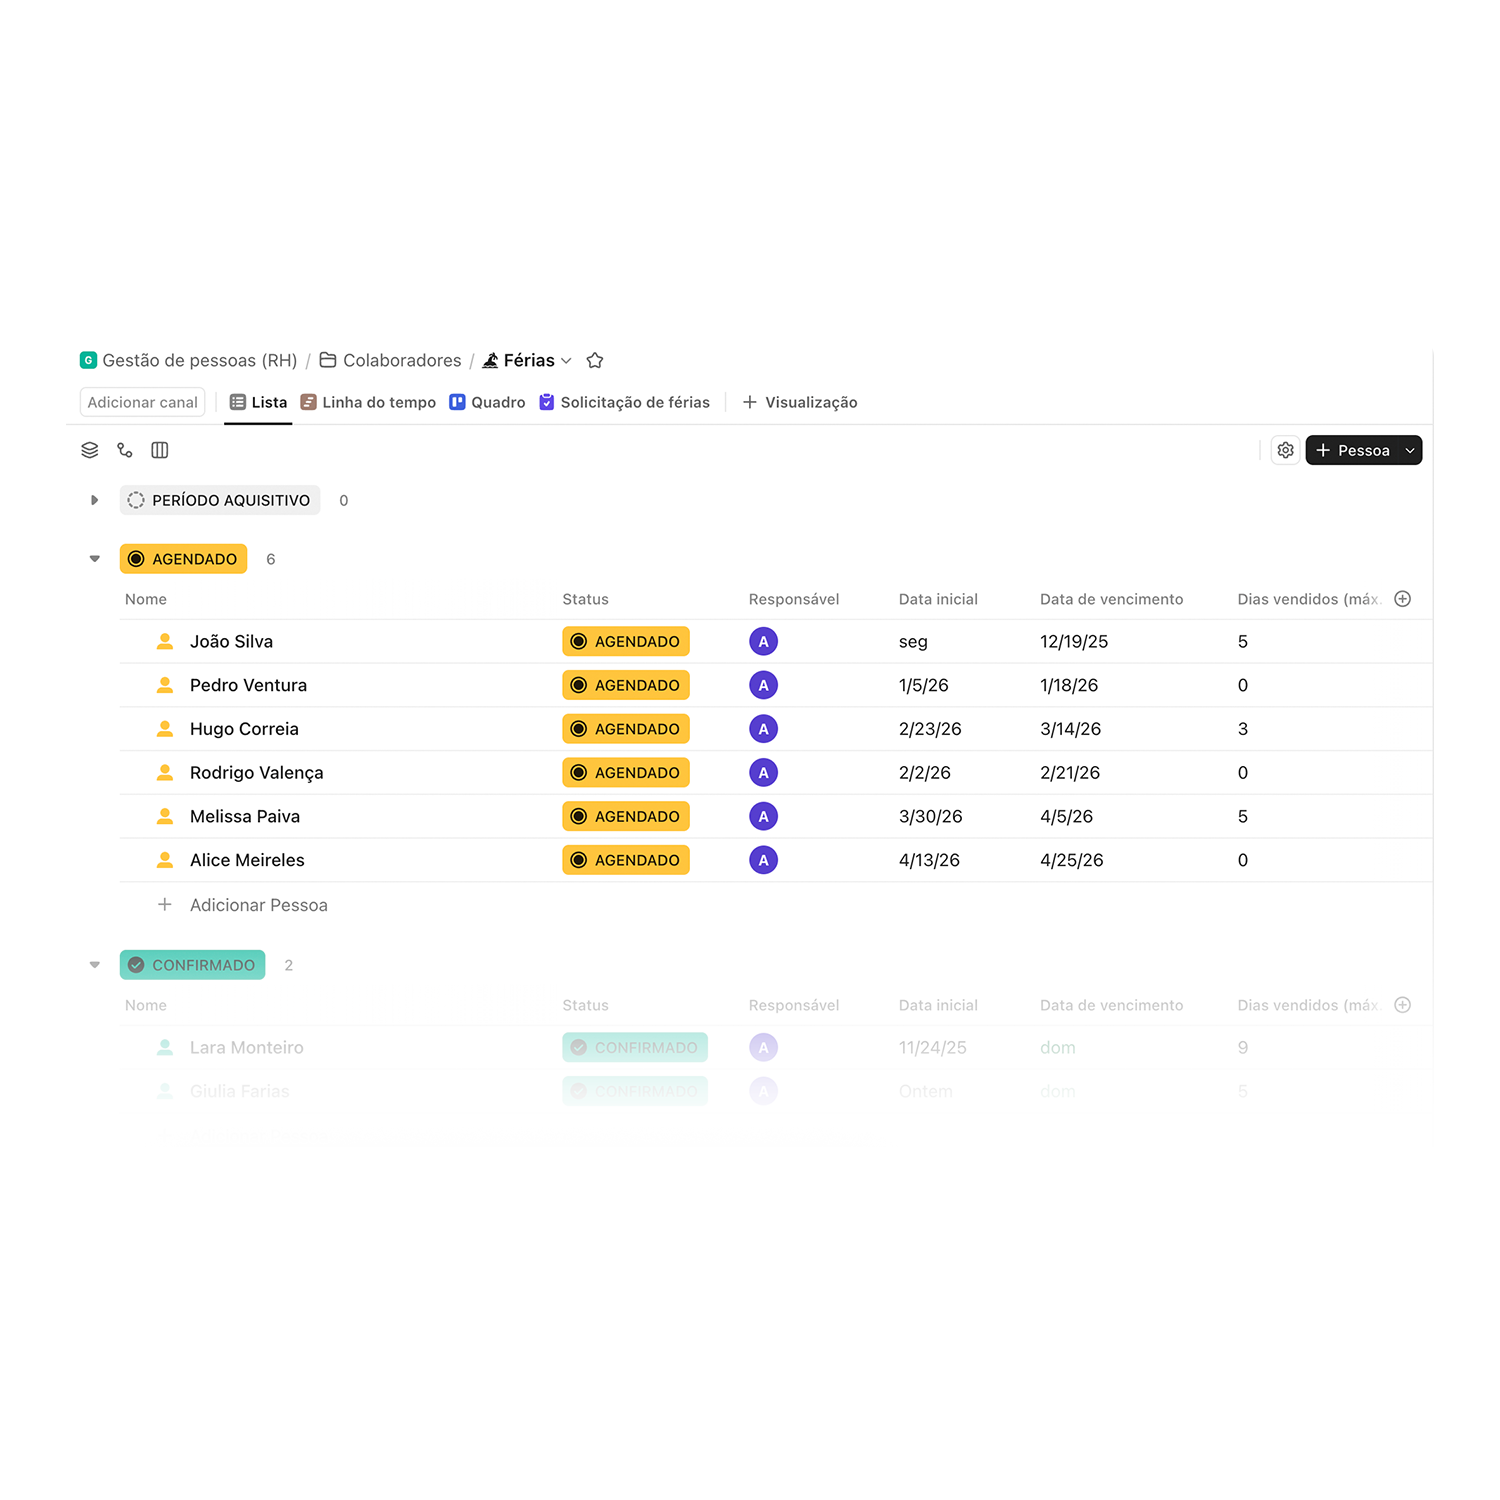Change Pedro Ventura's AGENDADO status badge
Screen dimensions: 1500x1500
(x=626, y=685)
